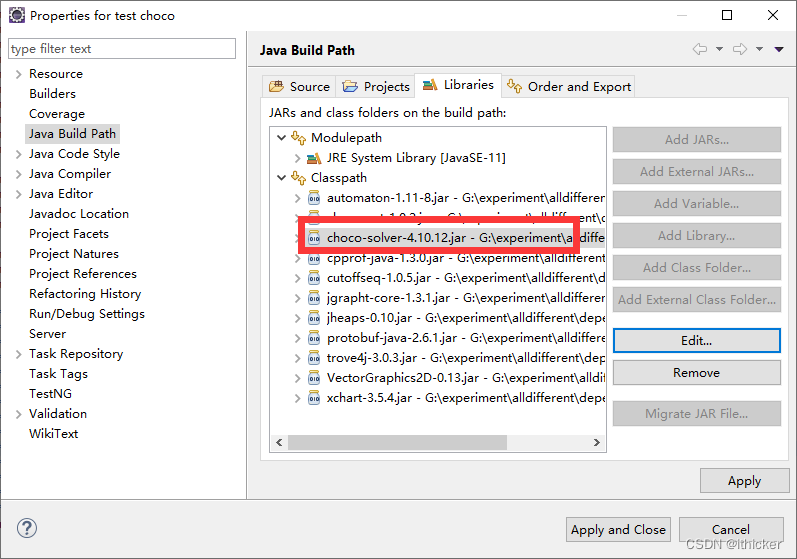Expand the xchart-3.5.4.jar entry

[297, 398]
